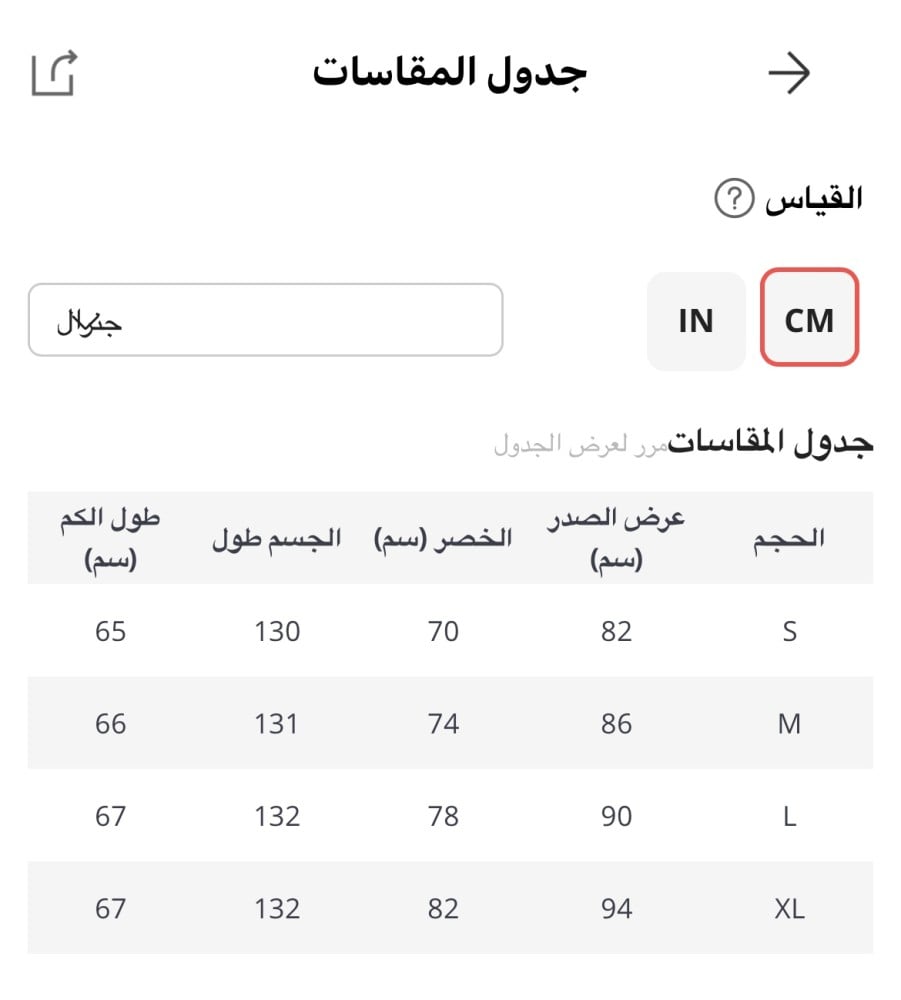Screen dimensions: 901x1000
Task: Click the القياس label
Action: tap(813, 199)
